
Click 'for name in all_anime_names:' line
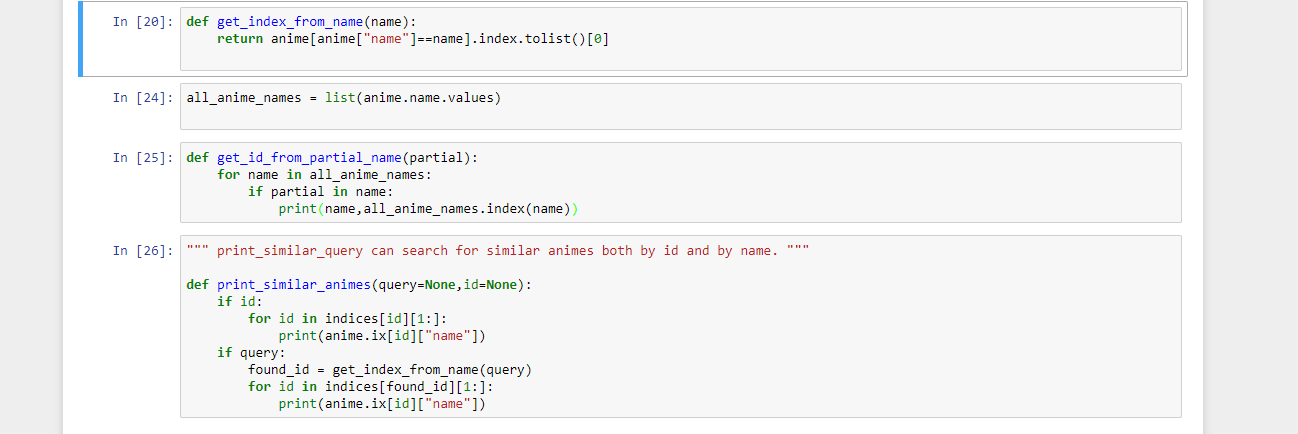[x=324, y=174]
